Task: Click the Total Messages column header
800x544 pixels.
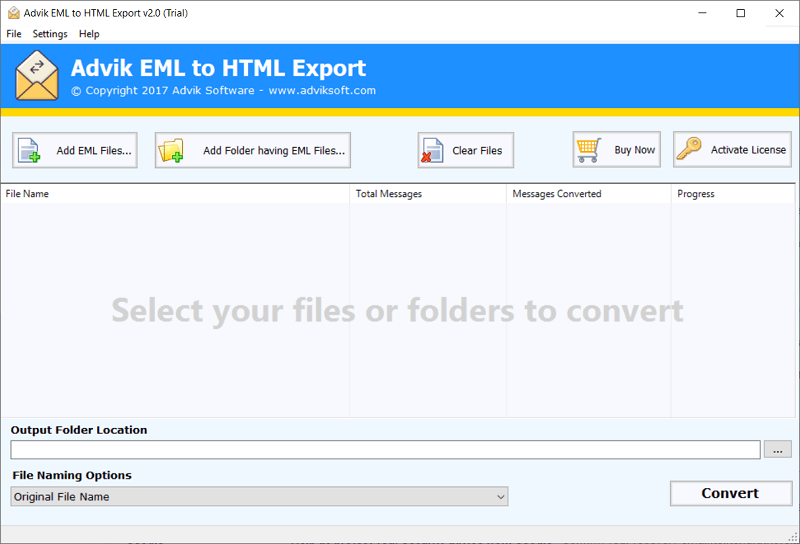Action: point(428,194)
